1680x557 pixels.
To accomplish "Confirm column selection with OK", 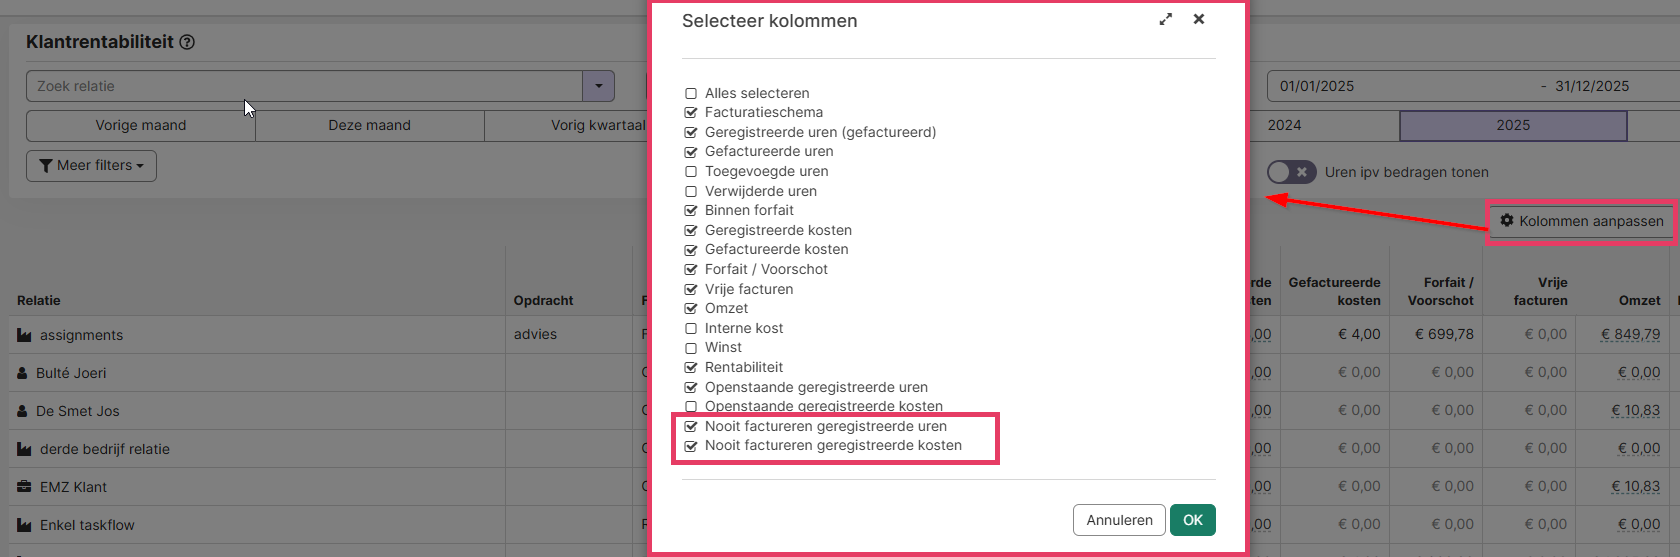I will pos(1193,520).
